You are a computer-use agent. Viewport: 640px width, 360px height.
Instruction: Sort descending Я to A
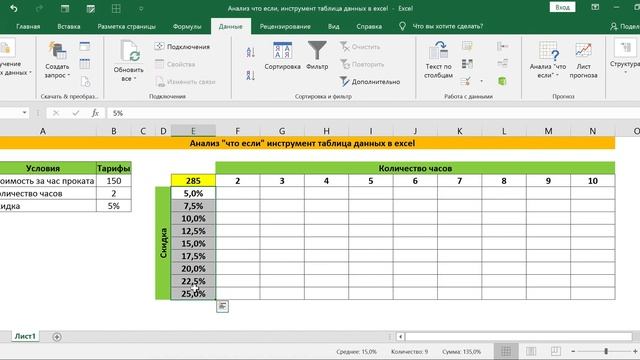point(251,75)
